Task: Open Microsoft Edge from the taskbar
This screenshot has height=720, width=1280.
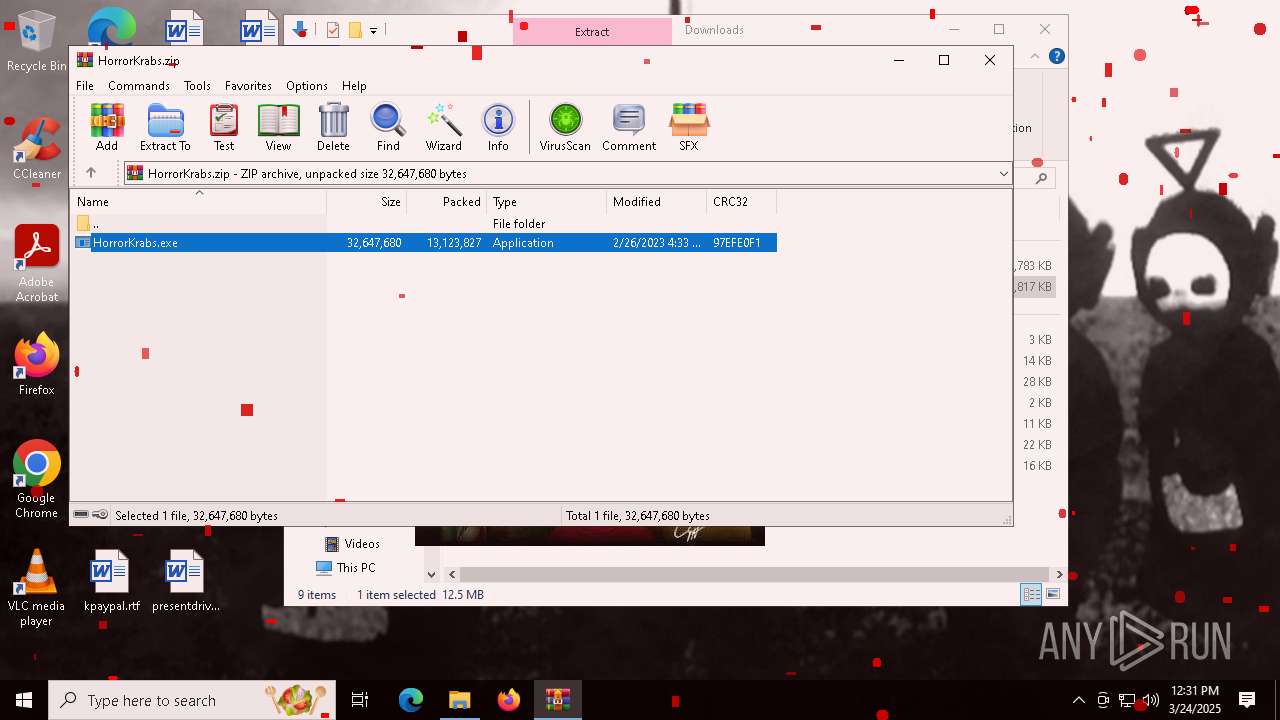Action: 411,700
